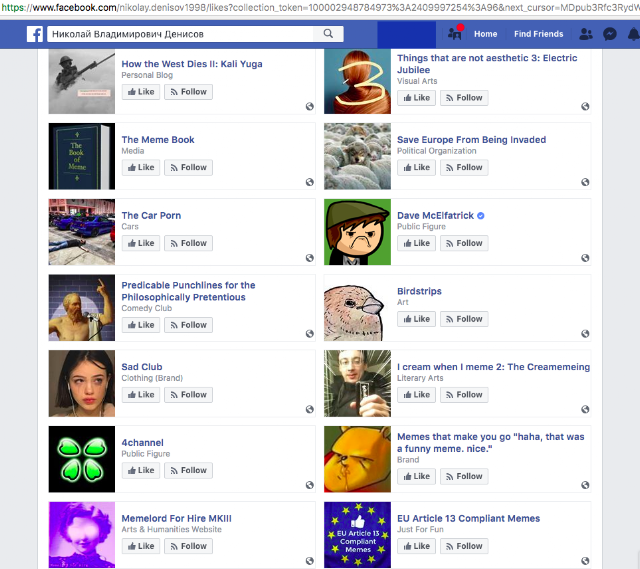The width and height of the screenshot is (640, 569).
Task: Open the friend requests icon
Action: pos(586,34)
